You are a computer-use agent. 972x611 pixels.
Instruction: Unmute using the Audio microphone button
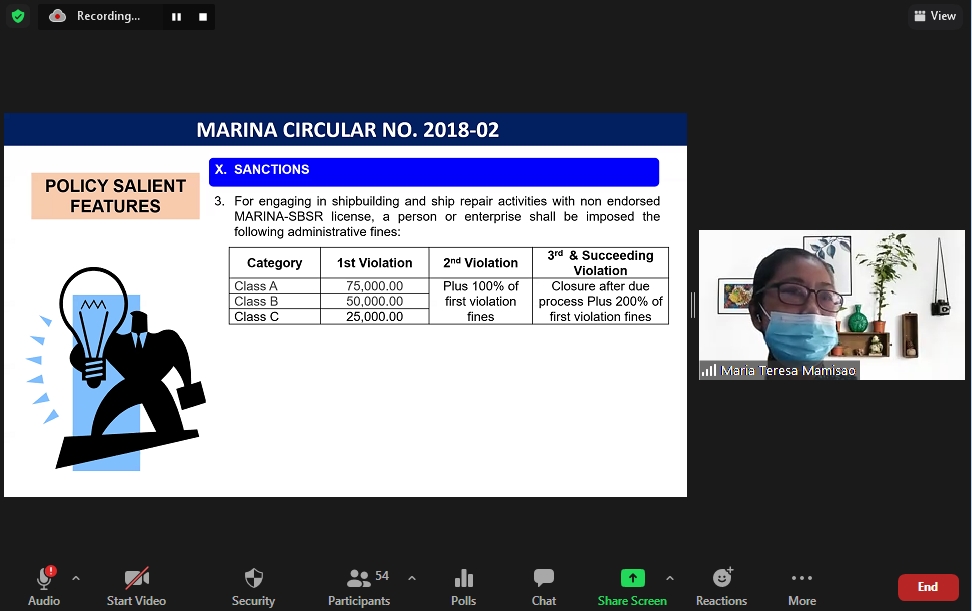[x=43, y=586]
